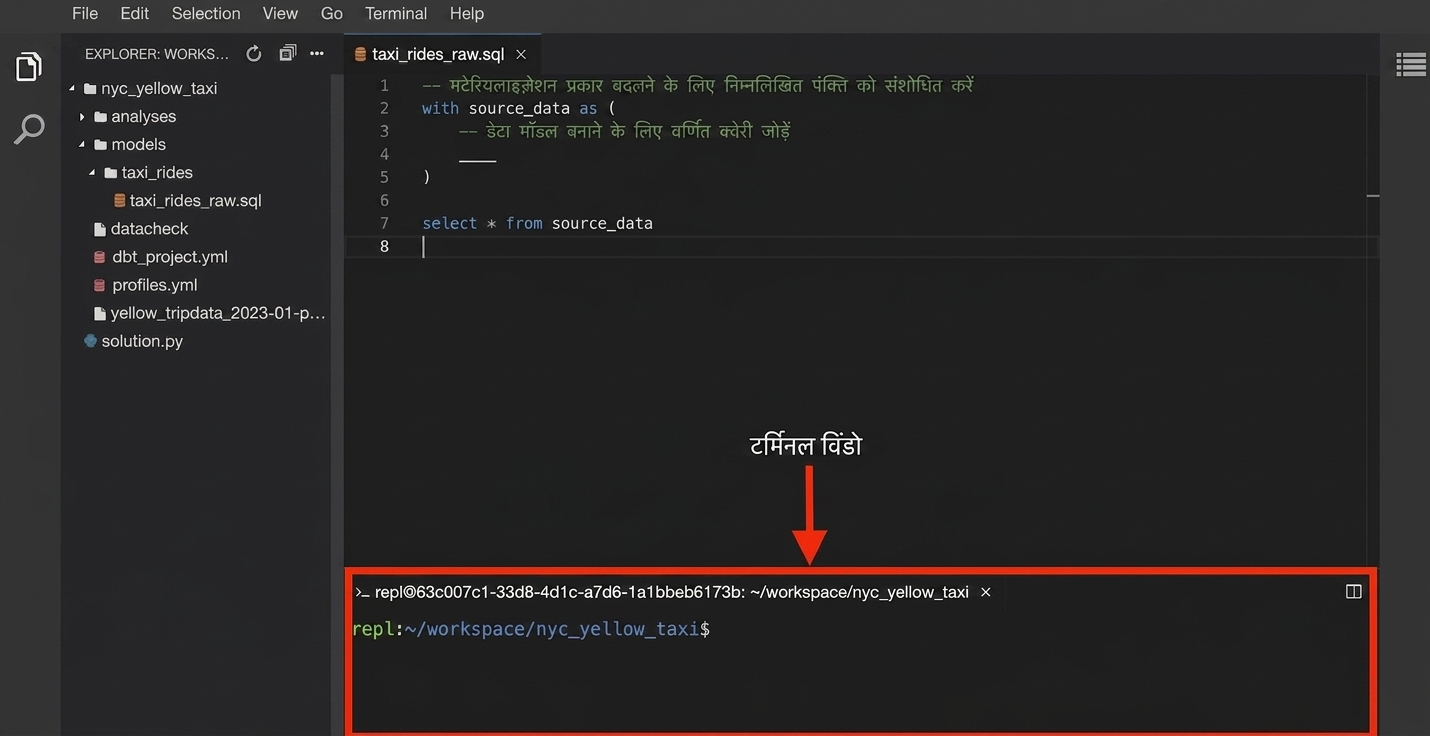Image resolution: width=1430 pixels, height=736 pixels.
Task: Place cursor on the terminal prompt line
Action: pyautogui.click(x=531, y=629)
